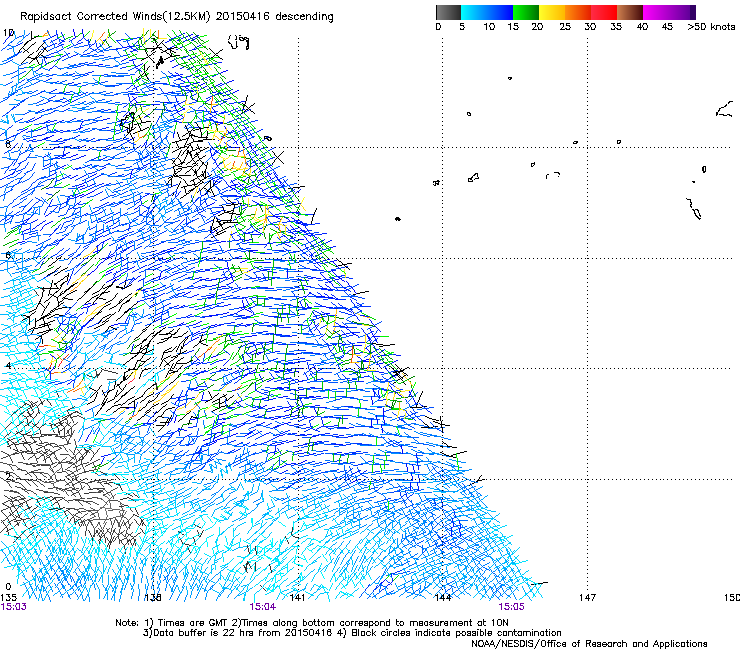Click the latitude "0" axis label
Viewport: 740px width, 650px height.
tap(8, 587)
